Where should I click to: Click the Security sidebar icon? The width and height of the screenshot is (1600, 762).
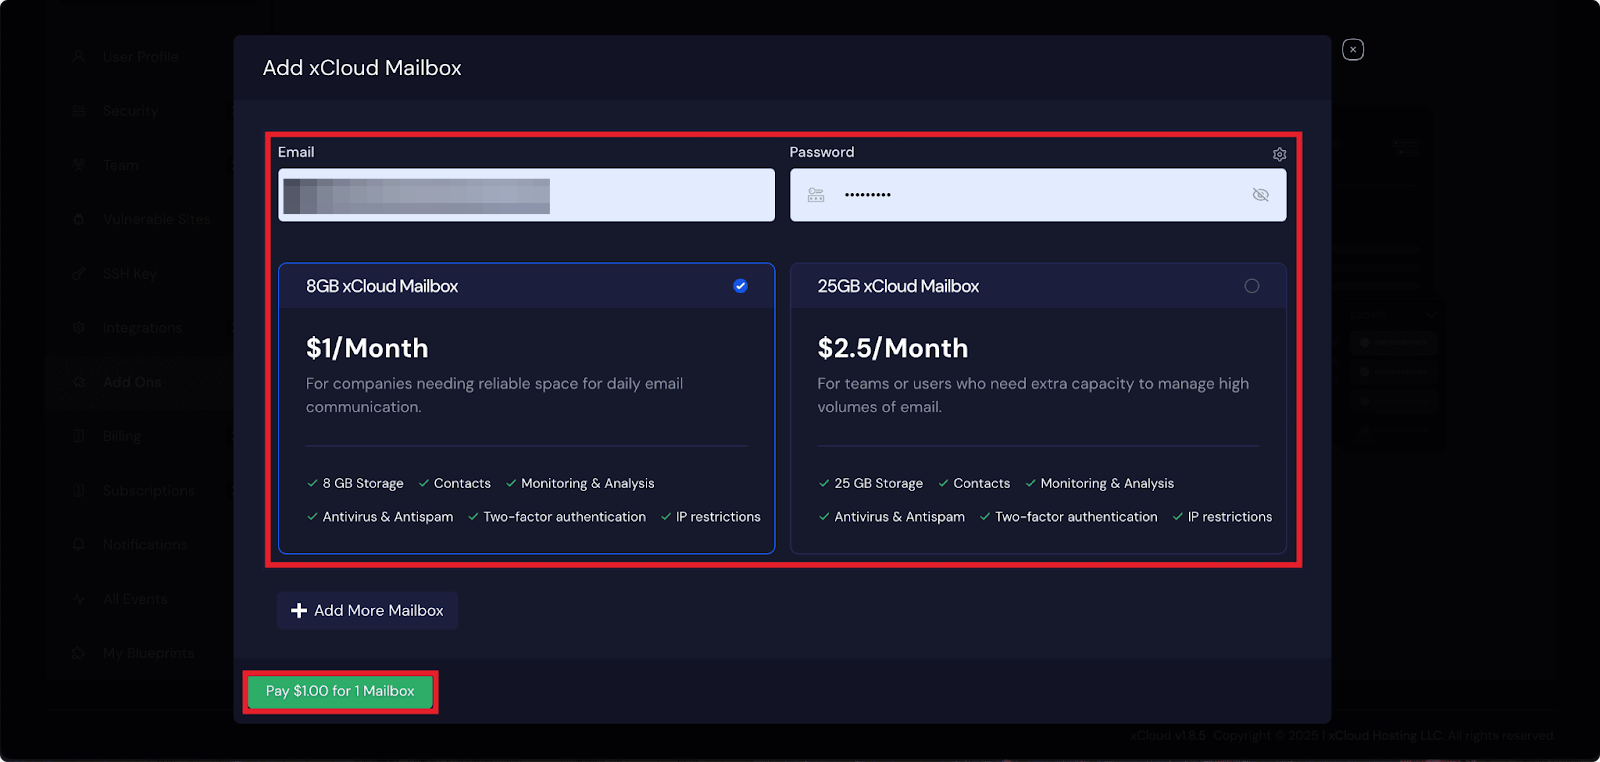[79, 111]
